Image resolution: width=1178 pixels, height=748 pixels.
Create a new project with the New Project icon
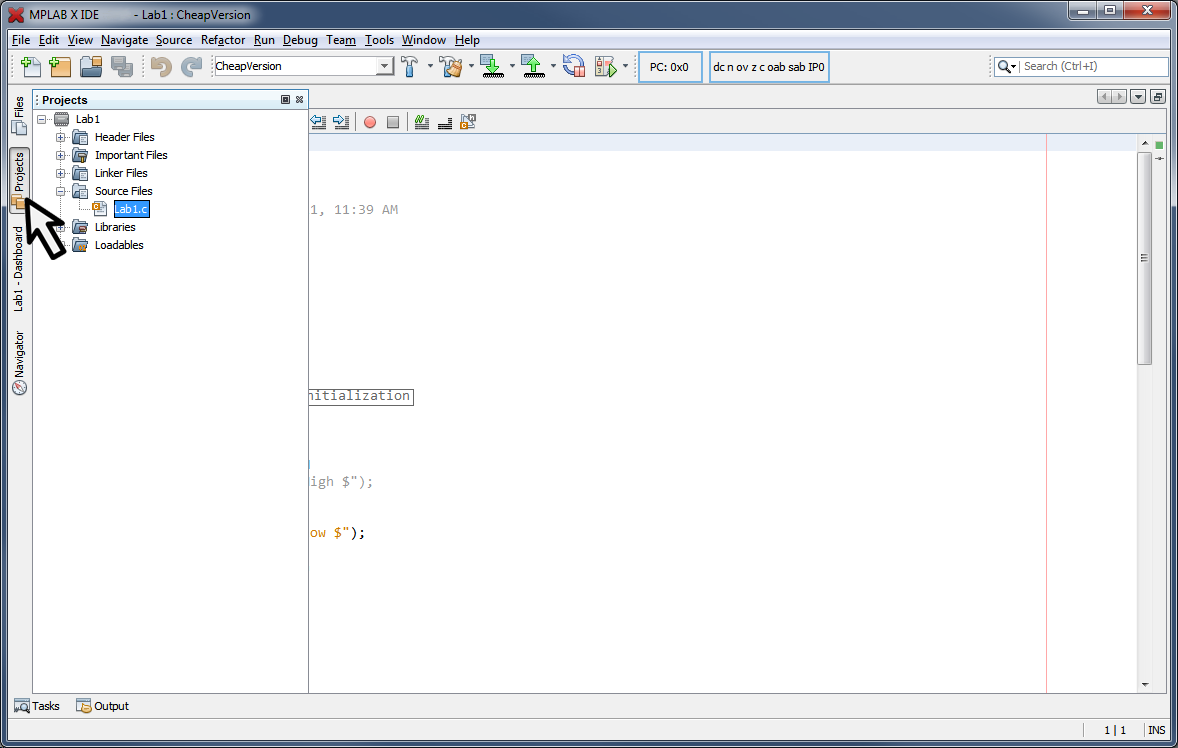(60, 66)
